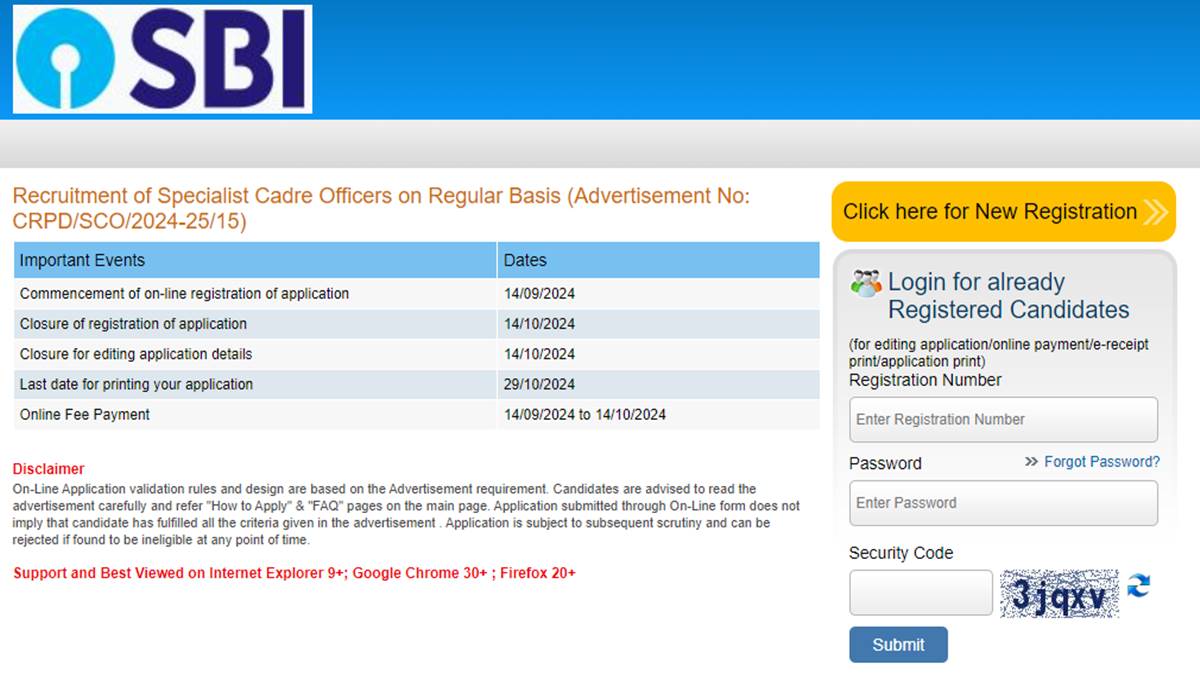
Task: Click the double-arrow on the New Registration banner
Action: click(x=1155, y=212)
